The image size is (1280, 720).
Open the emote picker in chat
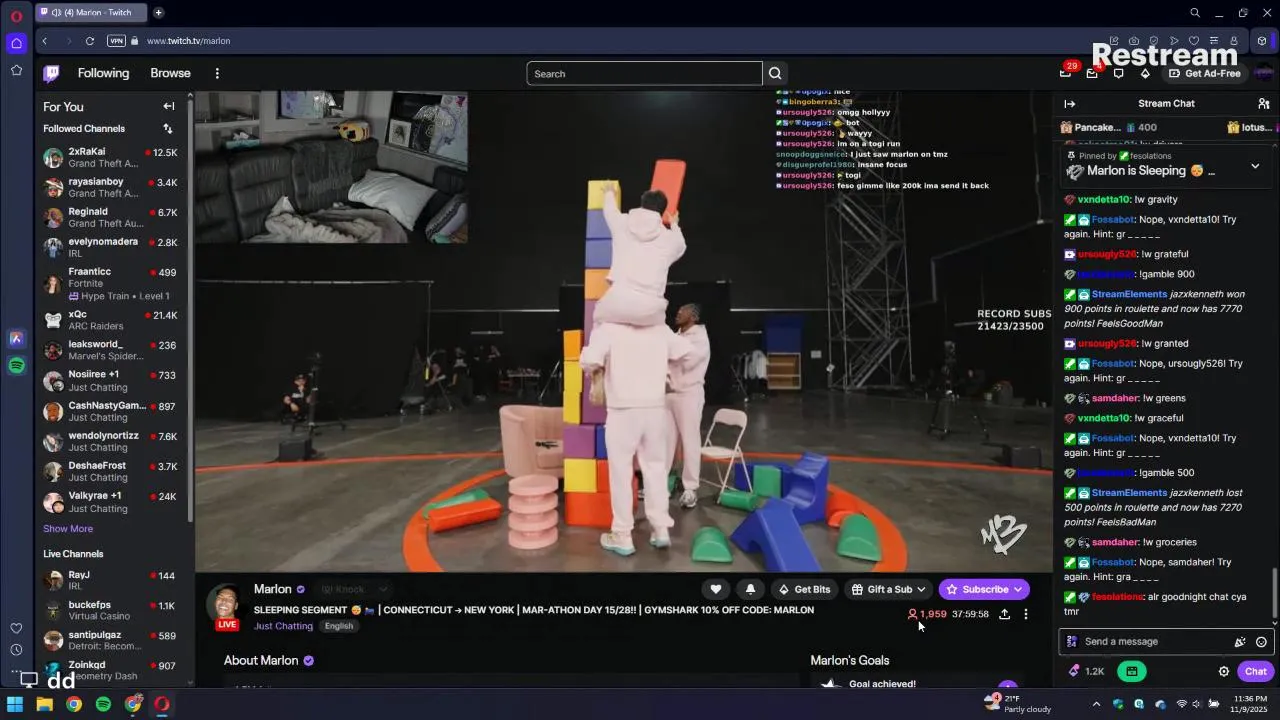1261,642
